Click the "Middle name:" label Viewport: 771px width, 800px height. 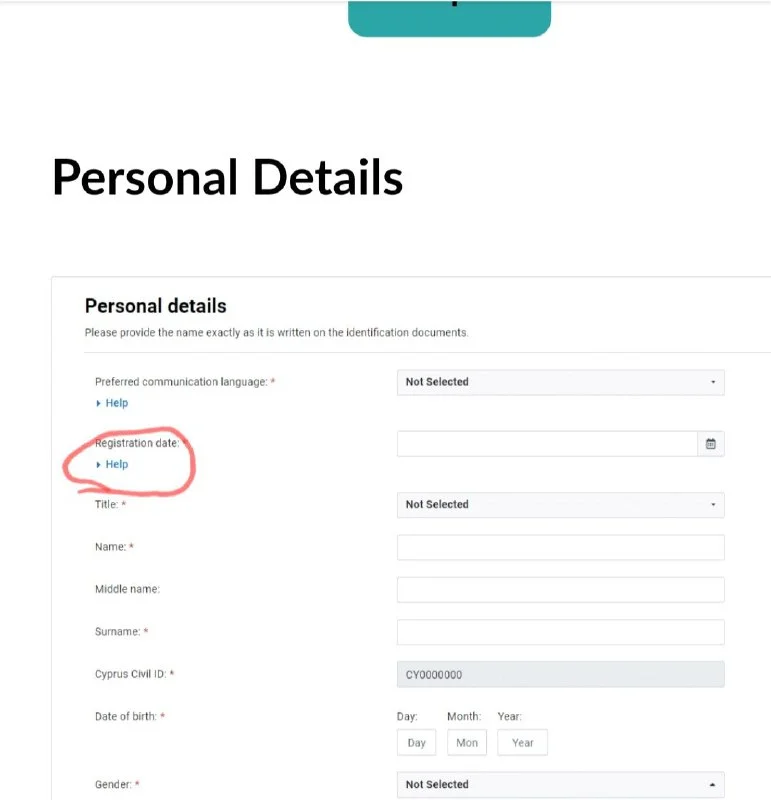pos(127,590)
